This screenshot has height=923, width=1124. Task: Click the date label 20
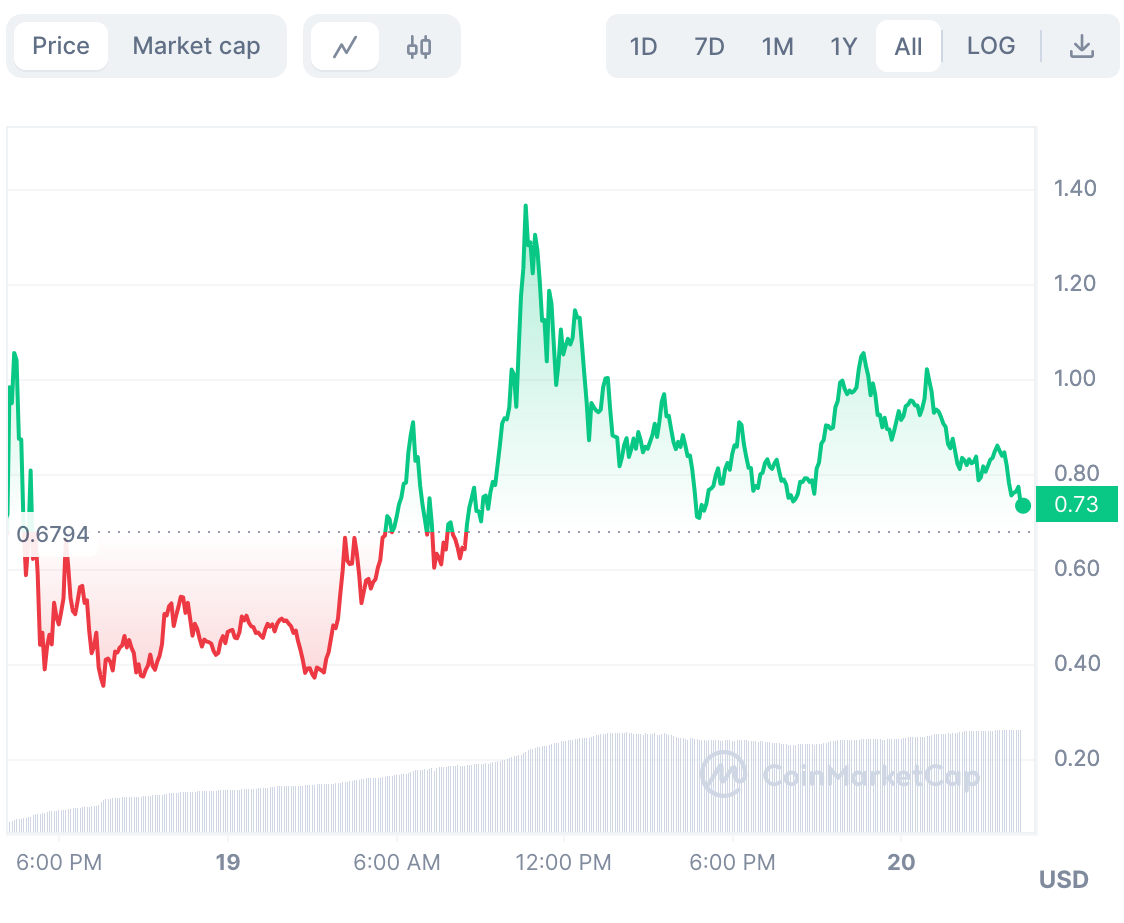(901, 862)
